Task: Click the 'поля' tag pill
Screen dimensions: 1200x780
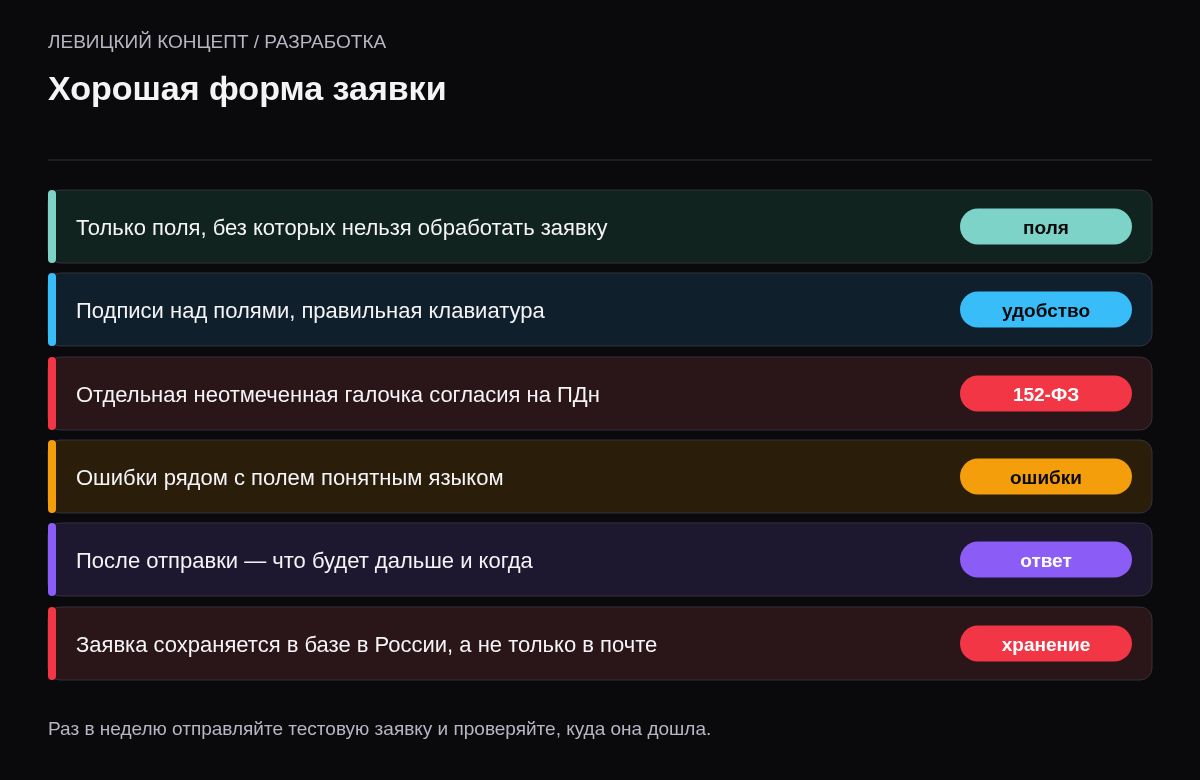Action: click(x=1046, y=227)
